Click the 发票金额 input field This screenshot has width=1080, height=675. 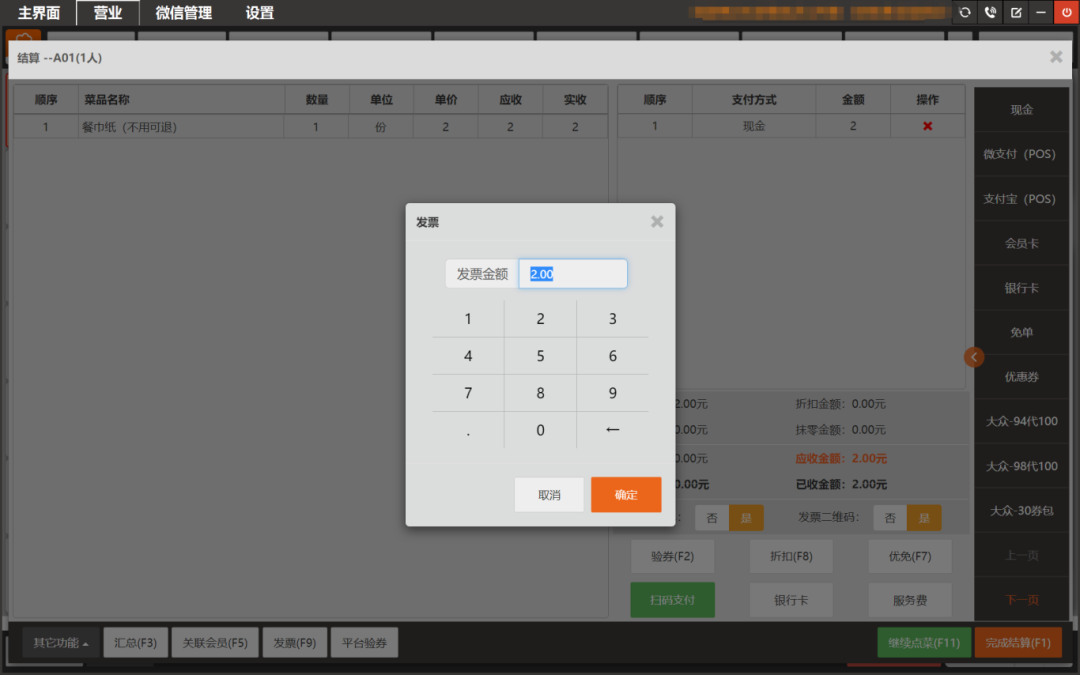click(x=573, y=274)
